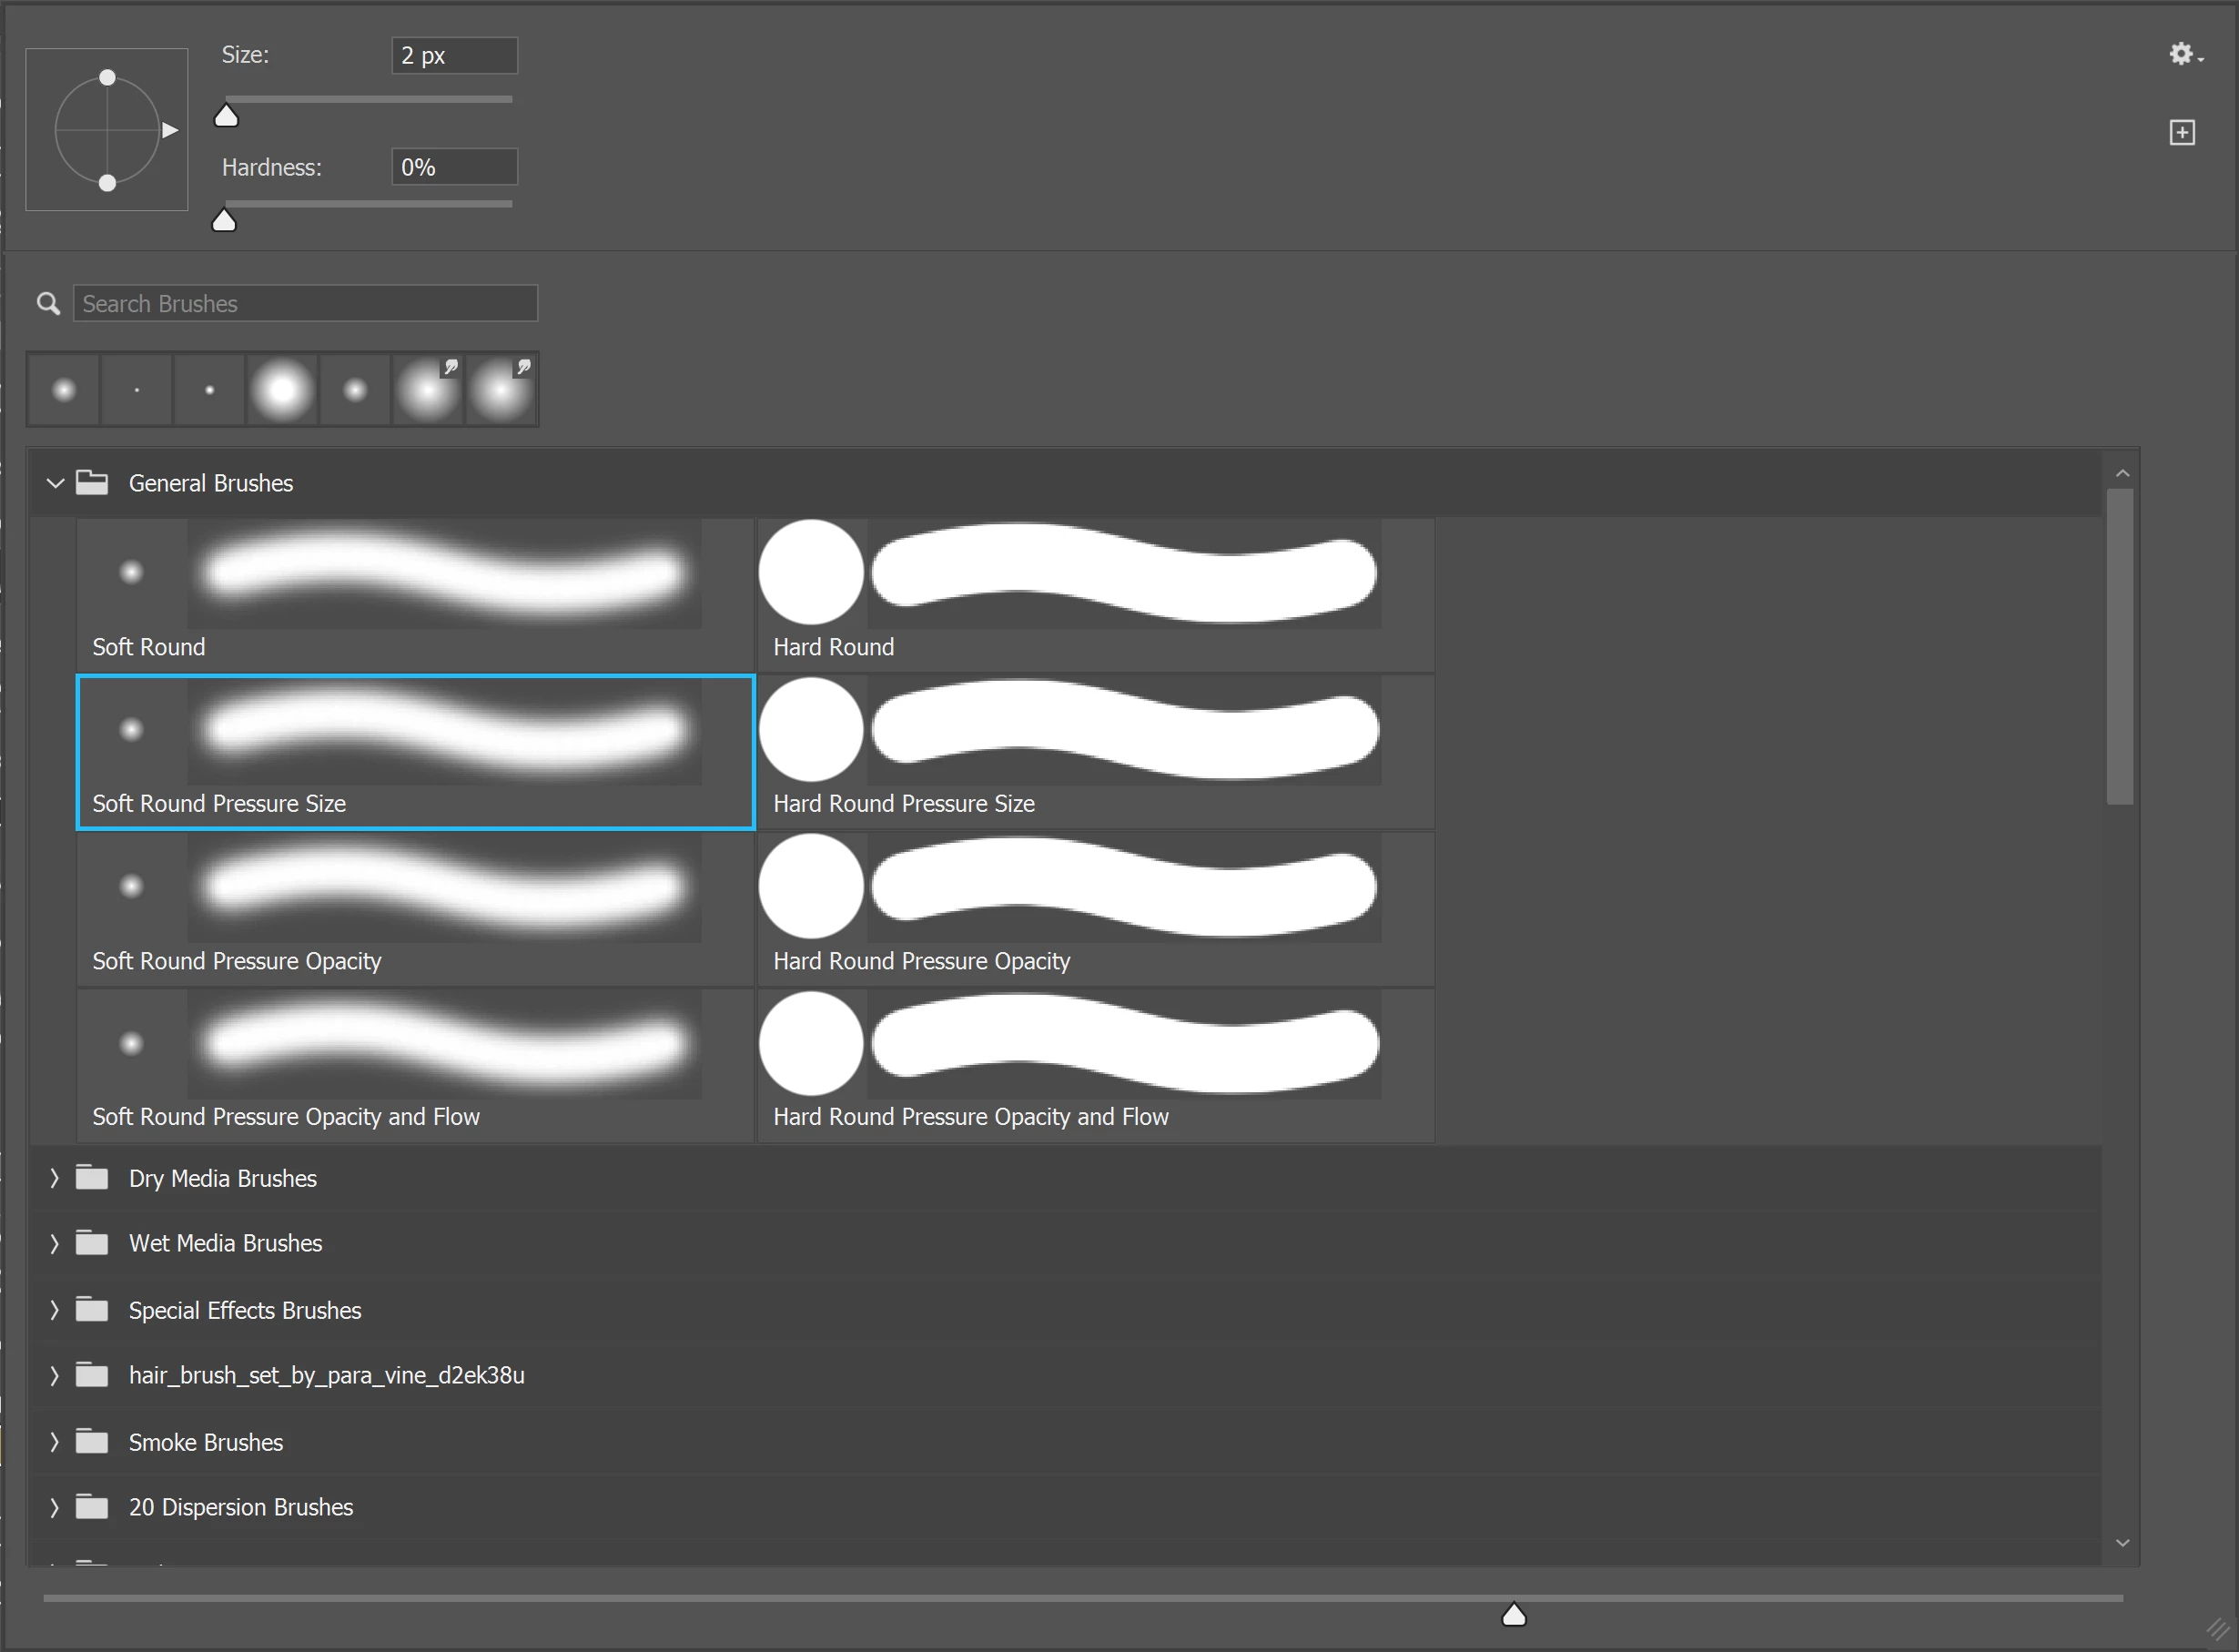Select the large soft recent brush thumbnail
Screen dimensions: 2239x1652
(x=282, y=390)
